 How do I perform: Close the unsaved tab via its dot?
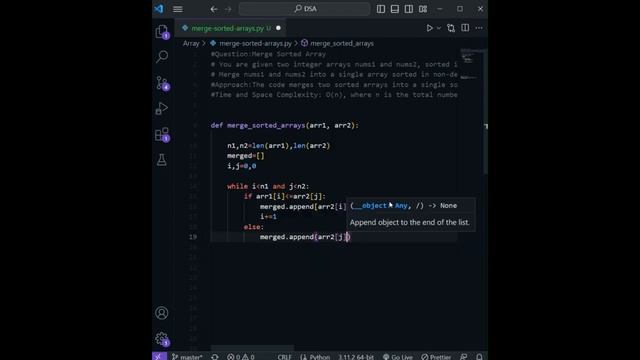point(278,28)
